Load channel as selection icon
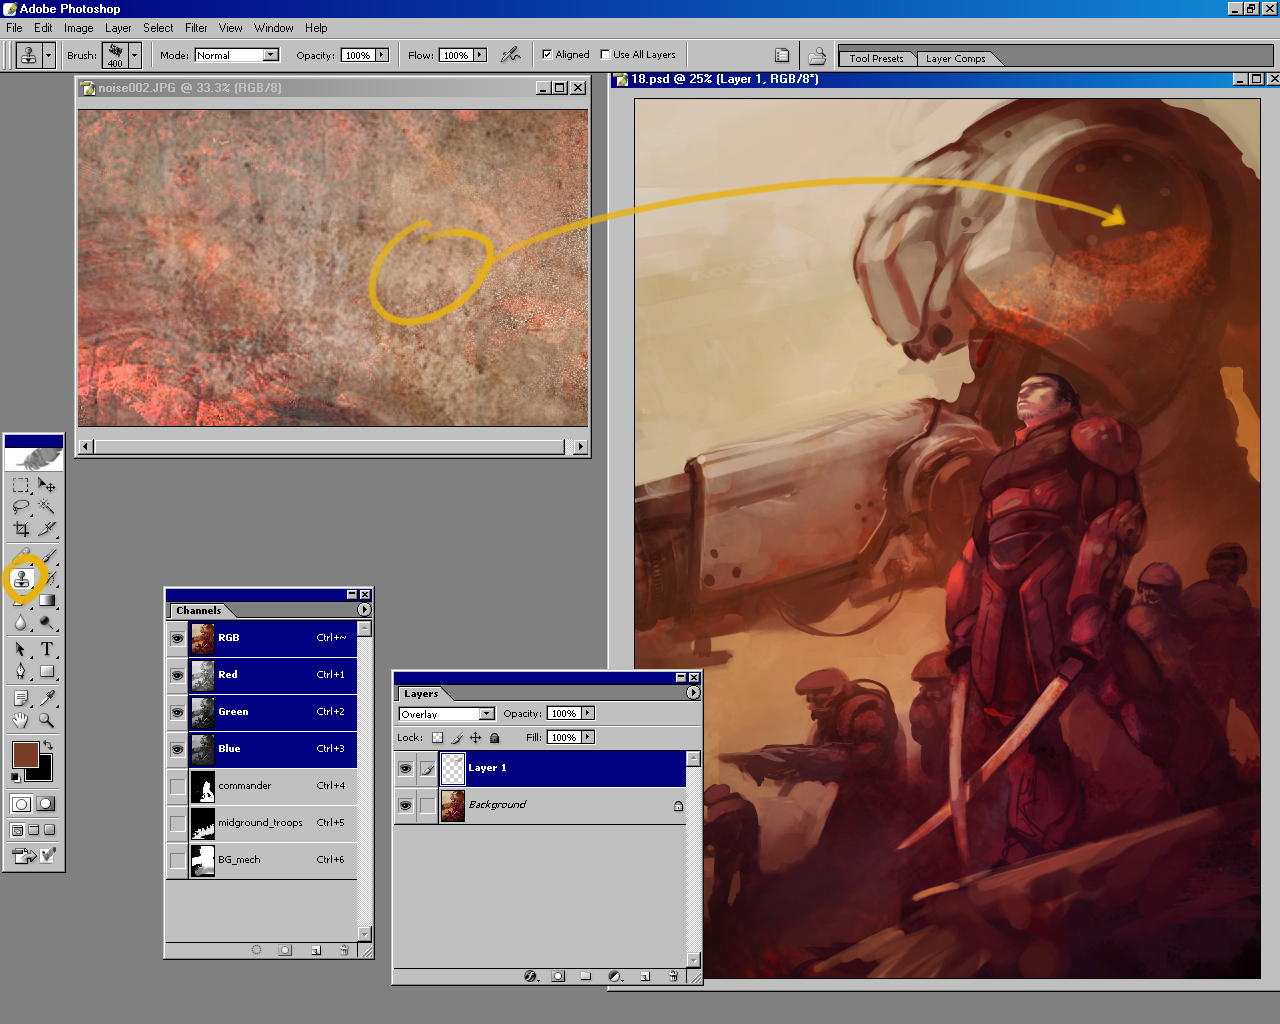The width and height of the screenshot is (1280, 1024). (x=257, y=950)
